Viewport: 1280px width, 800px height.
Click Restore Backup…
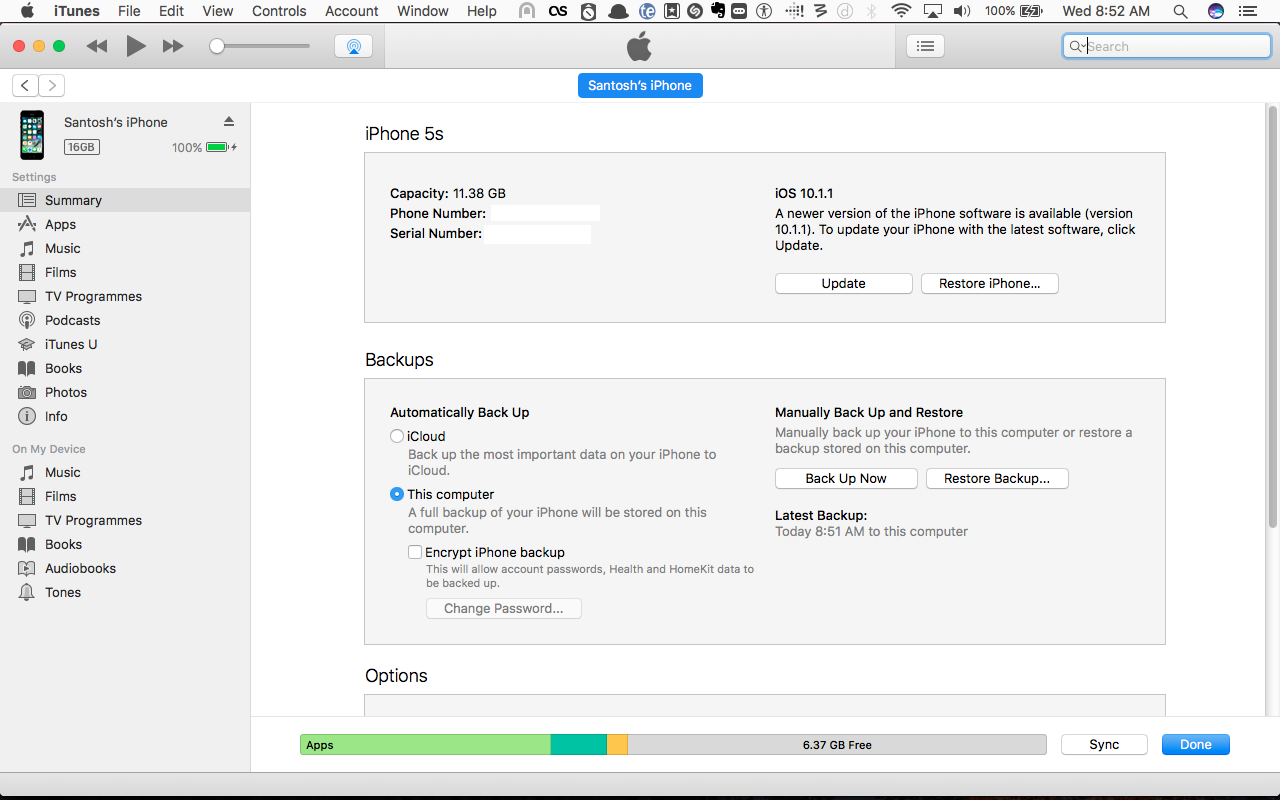[997, 478]
